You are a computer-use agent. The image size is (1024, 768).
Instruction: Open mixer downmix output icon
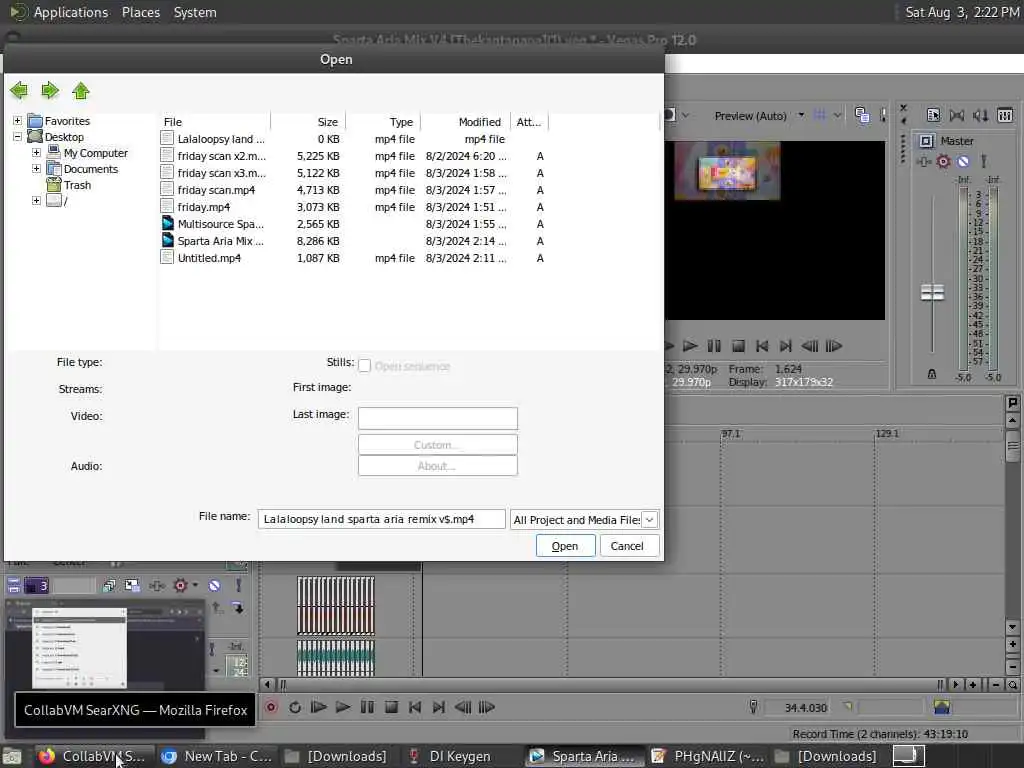pyautogui.click(x=957, y=116)
